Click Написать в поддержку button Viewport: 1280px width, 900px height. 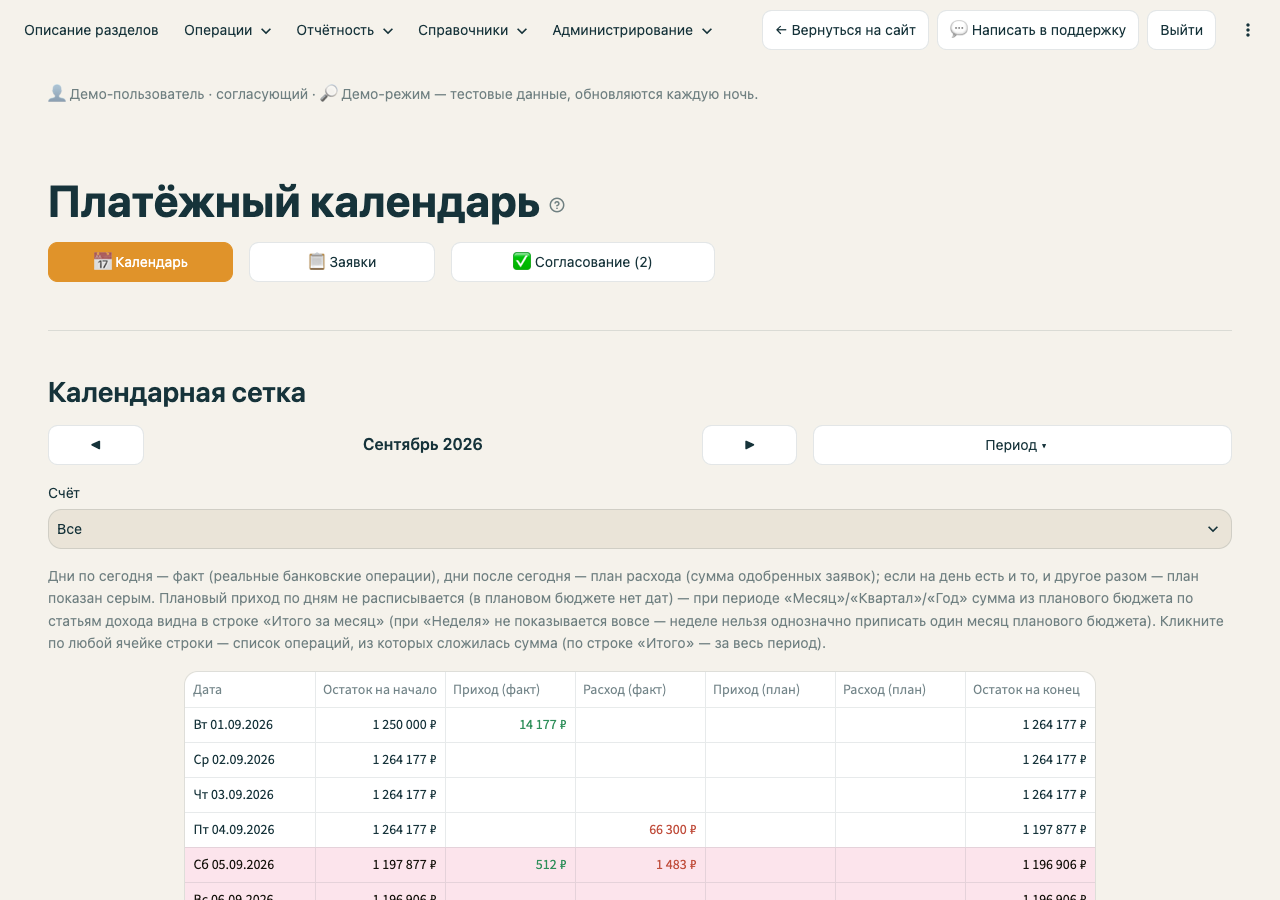pos(1038,30)
